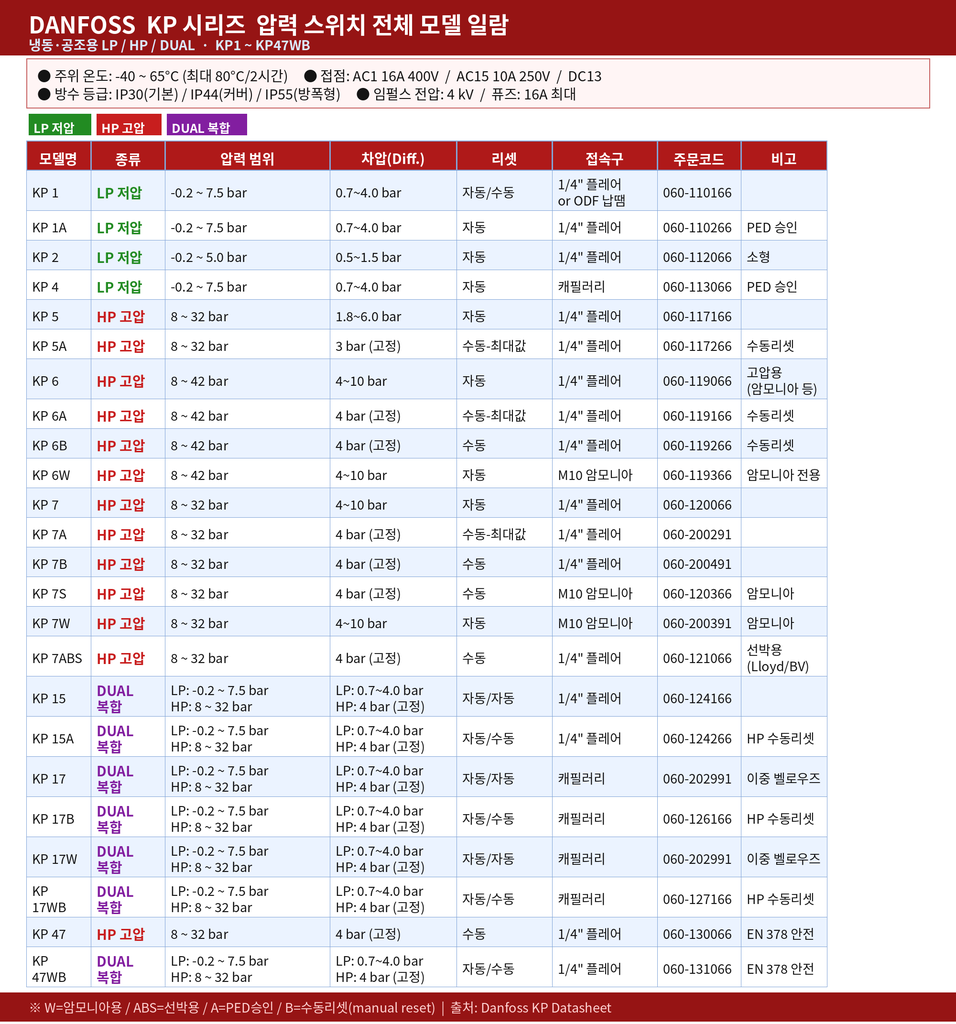This screenshot has height=1024, width=956.
Task: Select the "모델명" column header
Action: pos(58,158)
